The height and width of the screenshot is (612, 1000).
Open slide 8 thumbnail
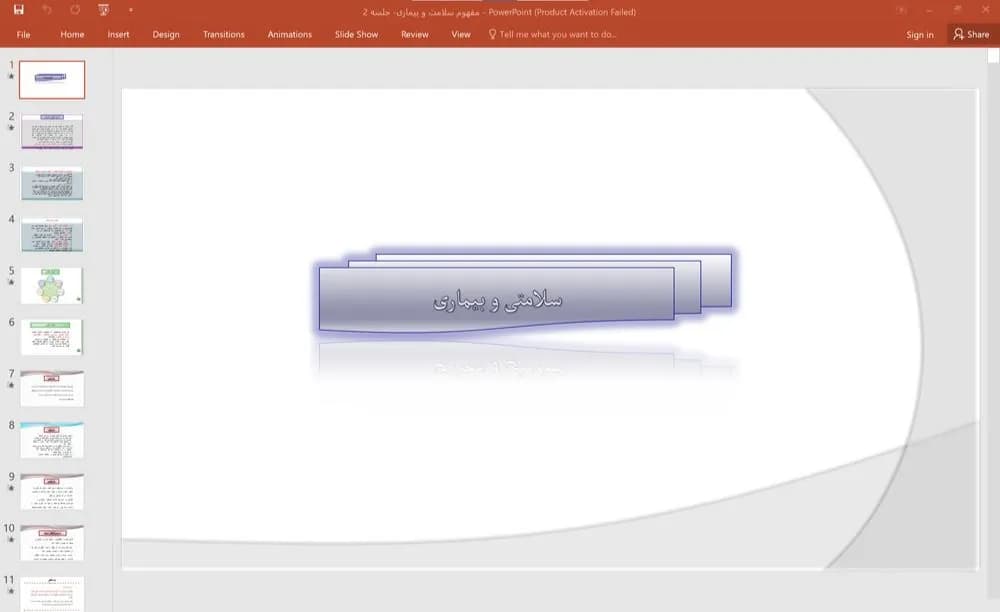52,440
